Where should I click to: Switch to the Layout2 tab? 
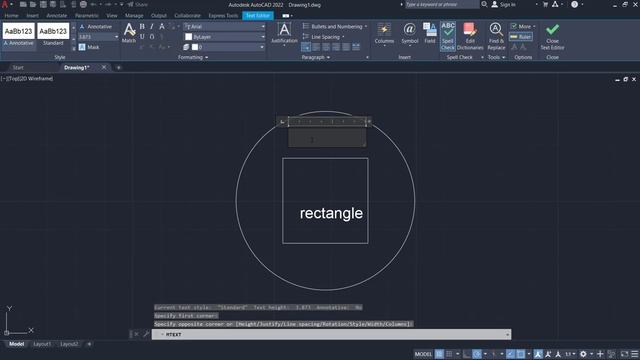(x=69, y=344)
